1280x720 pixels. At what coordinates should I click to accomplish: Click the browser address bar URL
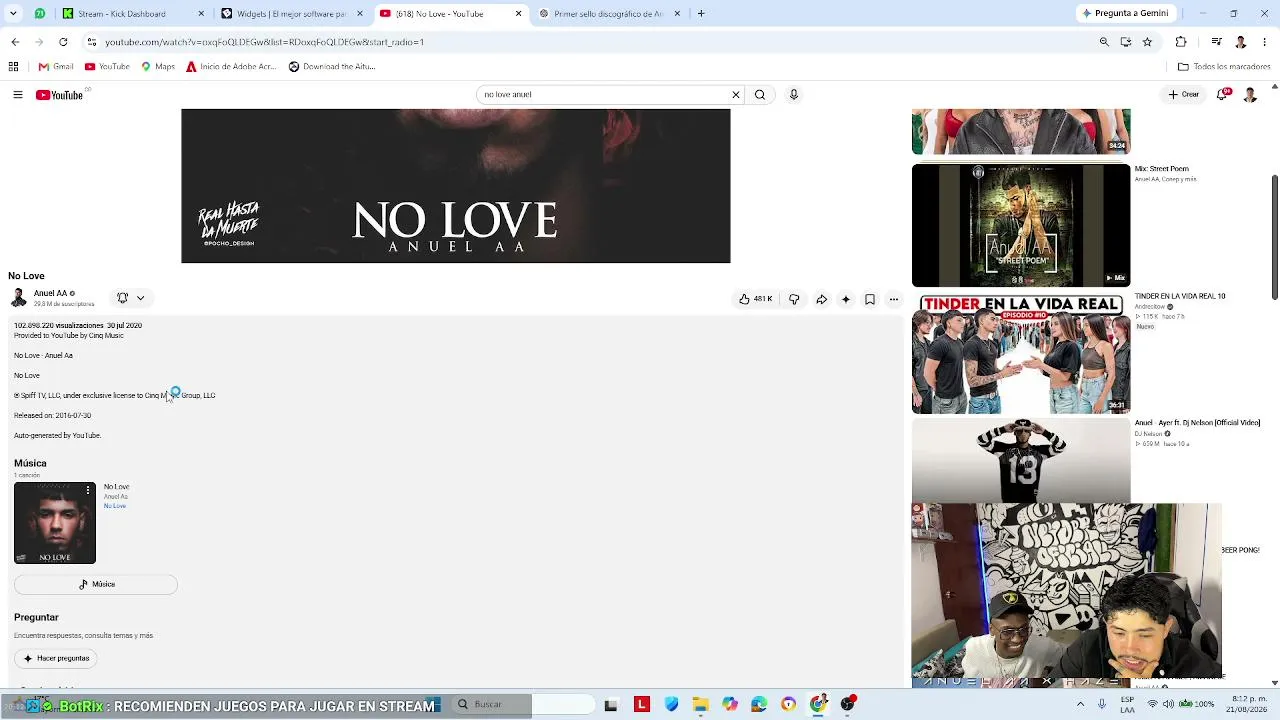pyautogui.click(x=264, y=42)
